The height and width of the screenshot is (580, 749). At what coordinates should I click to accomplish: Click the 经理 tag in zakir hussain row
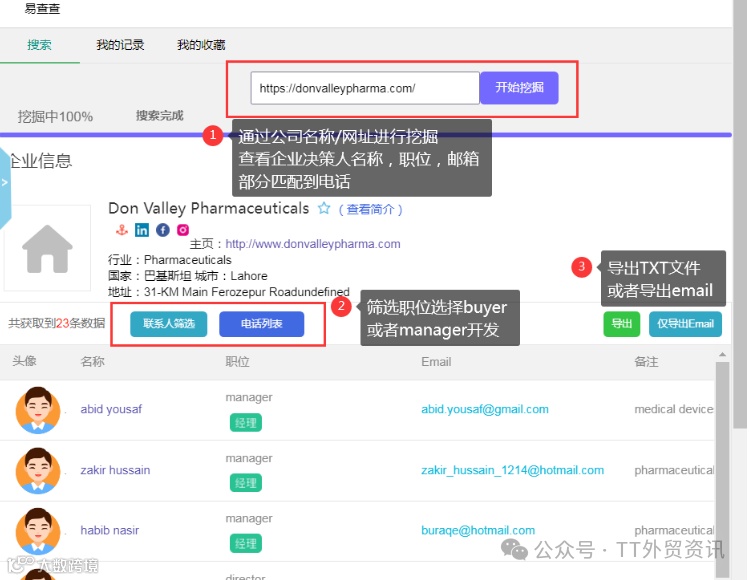click(x=246, y=483)
